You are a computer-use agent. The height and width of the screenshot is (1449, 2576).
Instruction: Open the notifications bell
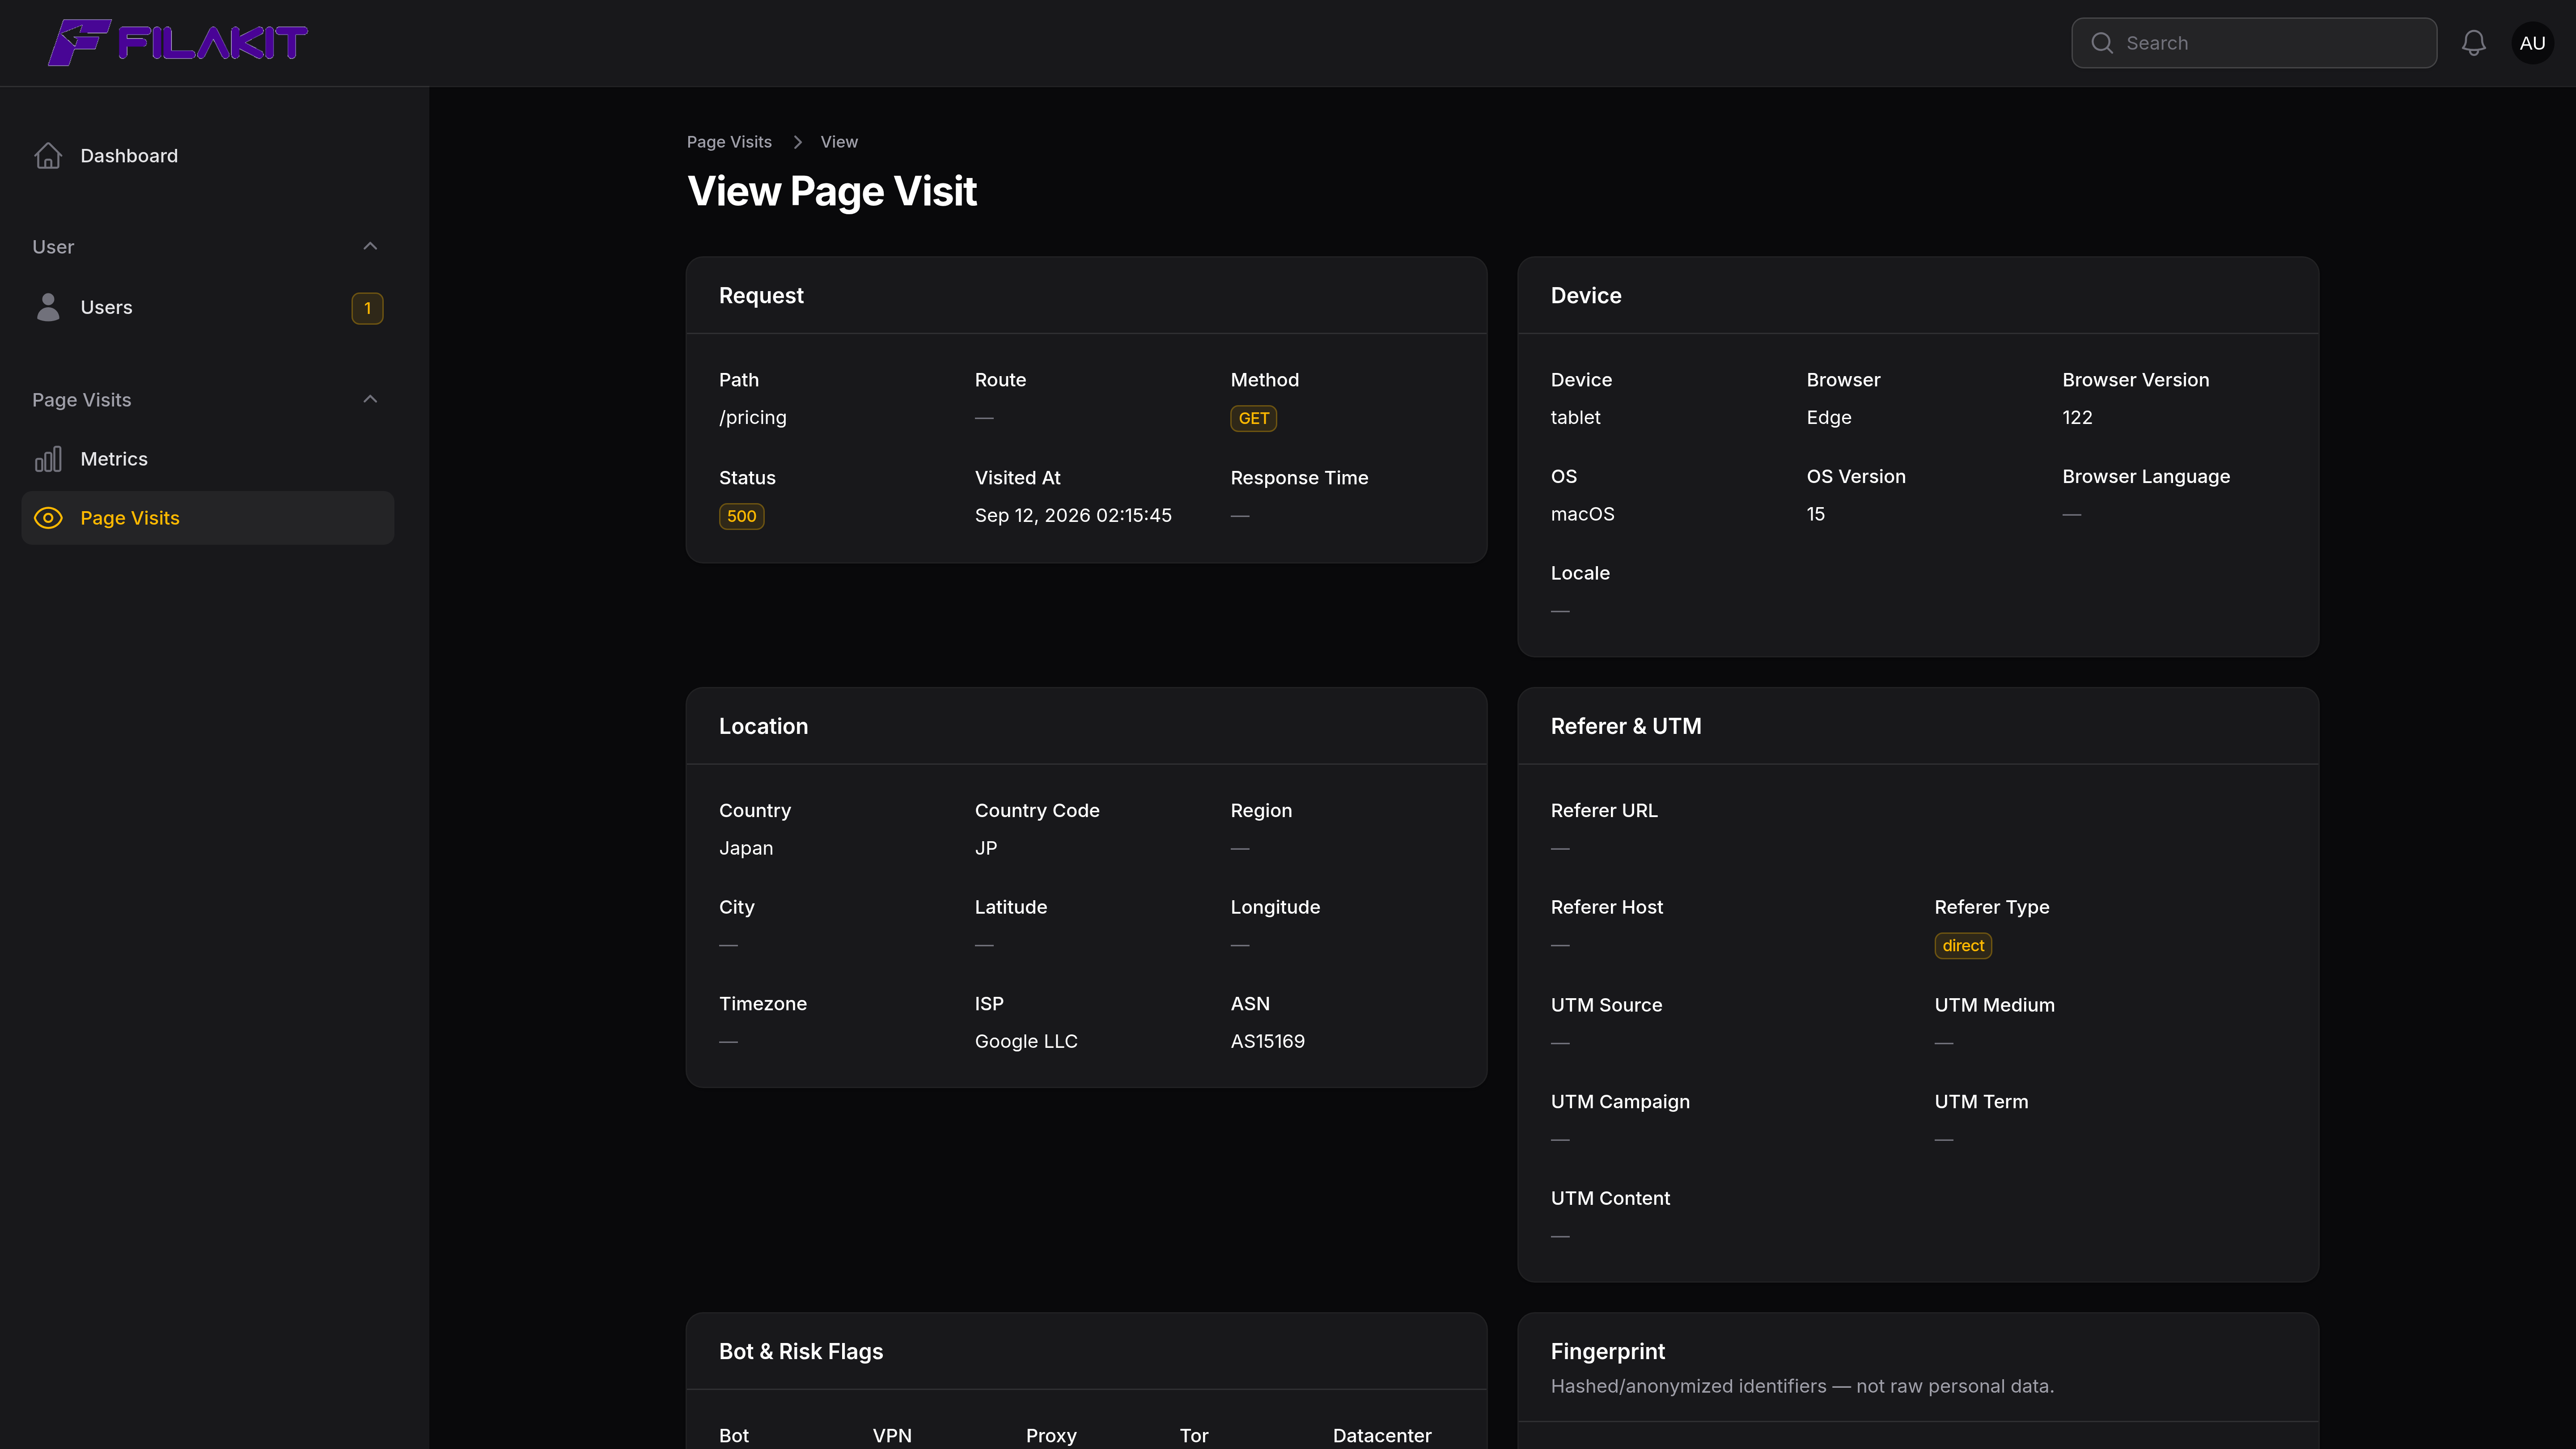click(2473, 43)
